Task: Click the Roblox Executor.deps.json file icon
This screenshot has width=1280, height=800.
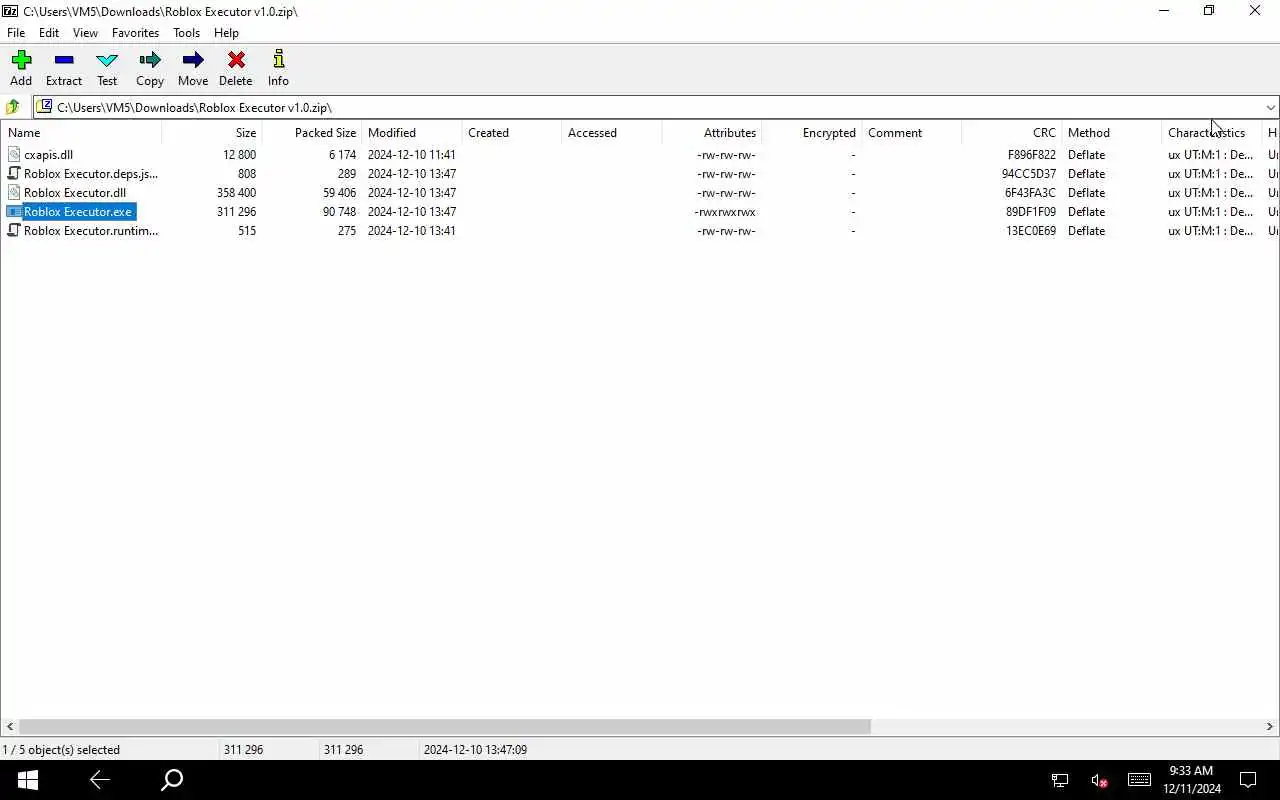Action: pos(14,173)
